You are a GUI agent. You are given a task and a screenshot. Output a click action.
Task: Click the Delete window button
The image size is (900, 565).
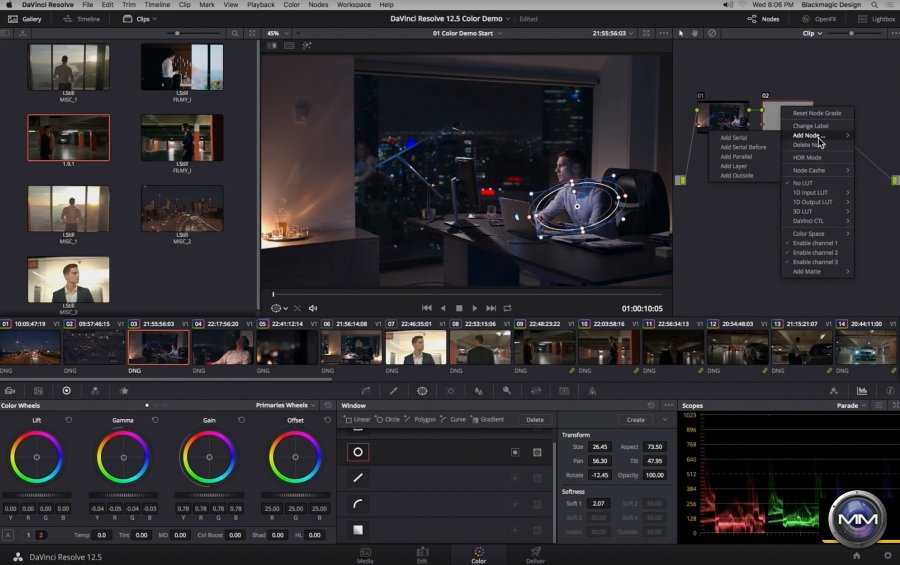[x=535, y=420]
